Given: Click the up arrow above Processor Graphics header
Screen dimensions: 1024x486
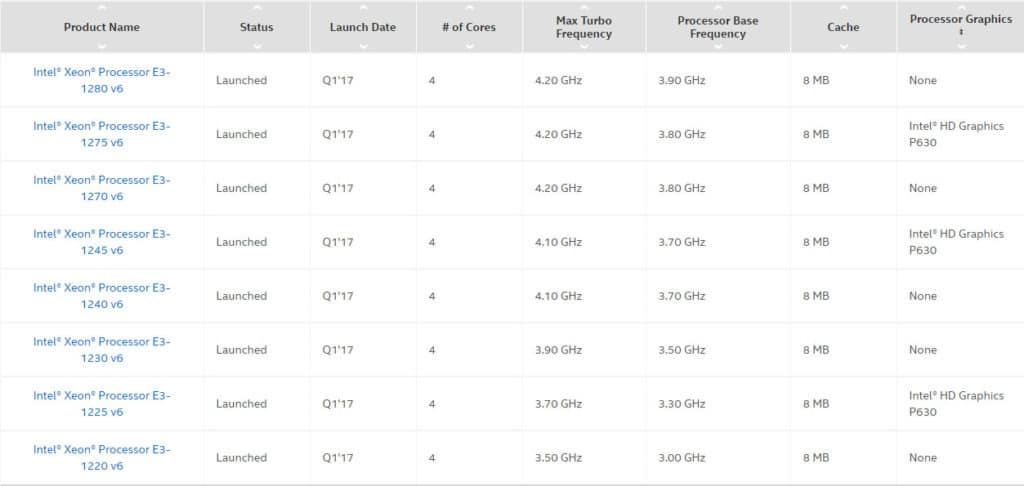Looking at the screenshot, I should coord(960,6).
